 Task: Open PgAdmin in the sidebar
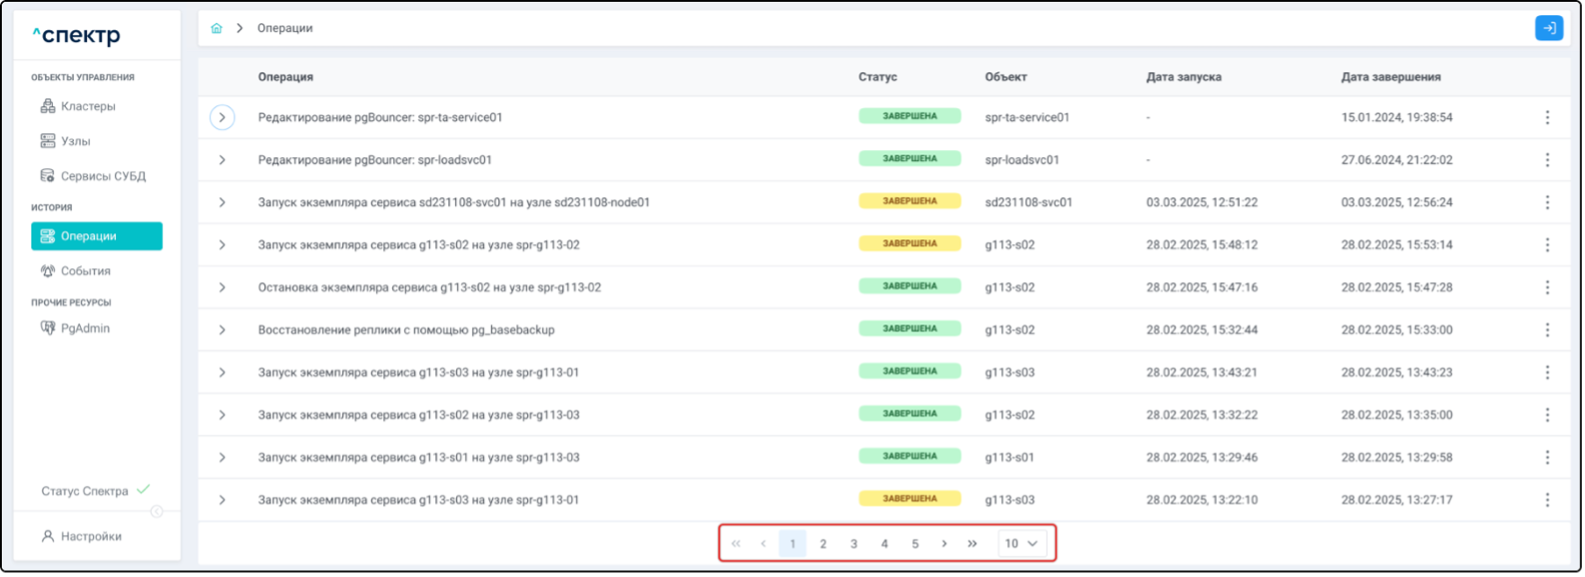click(x=75, y=328)
